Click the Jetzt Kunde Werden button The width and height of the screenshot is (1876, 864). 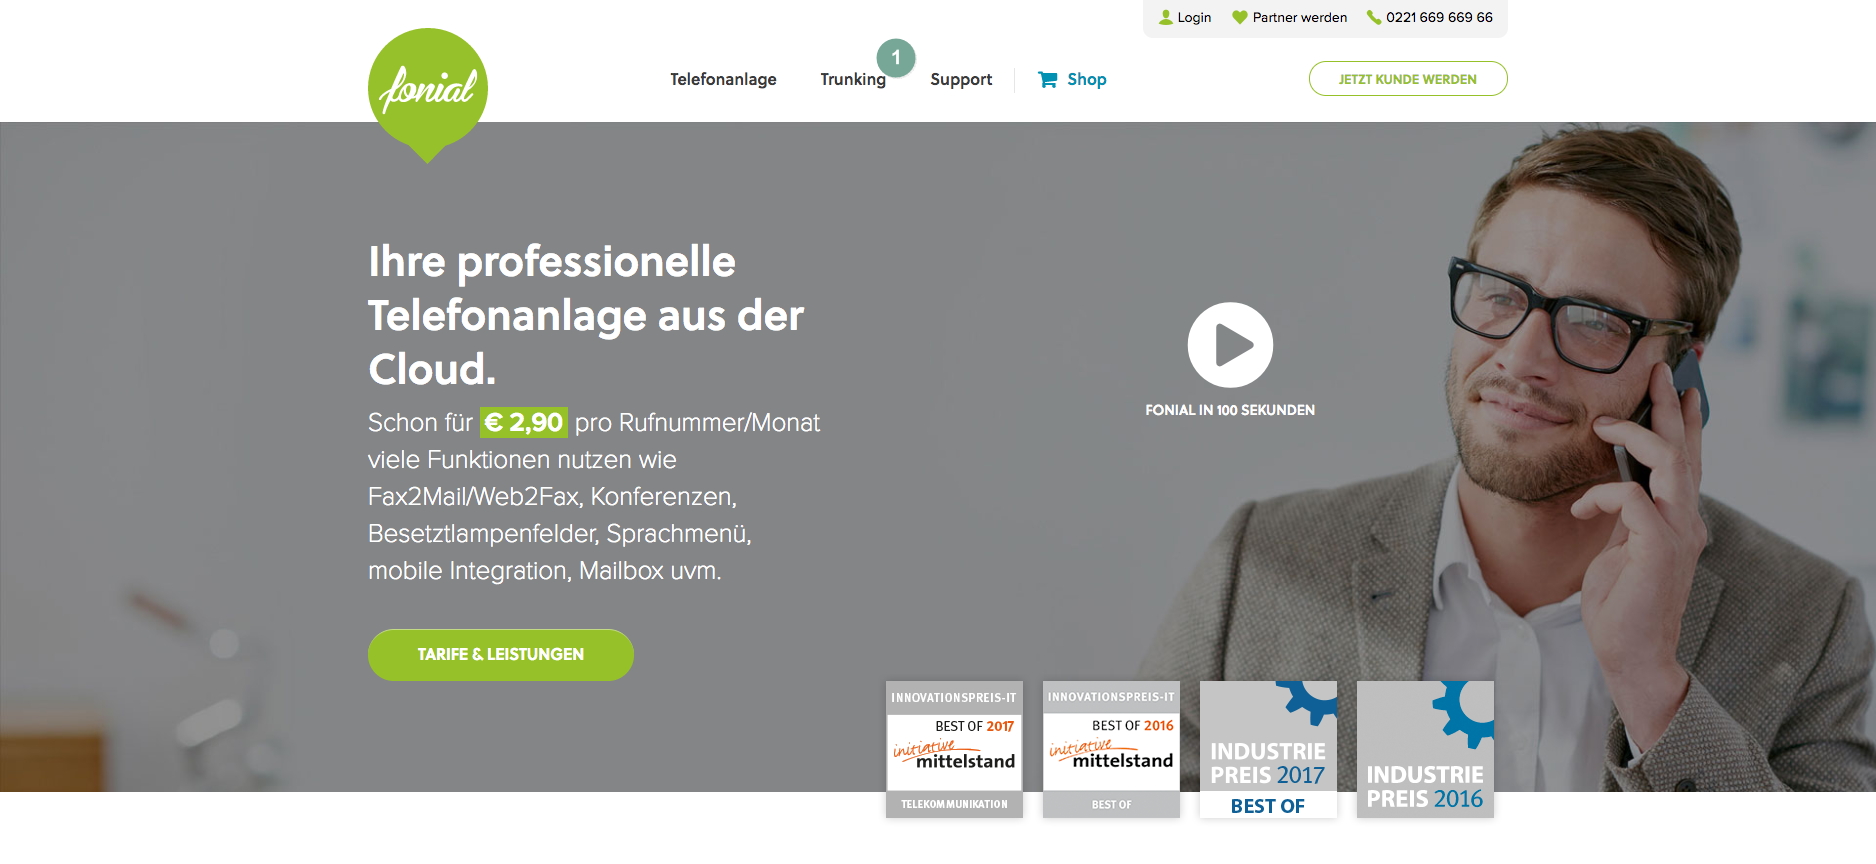tap(1408, 79)
